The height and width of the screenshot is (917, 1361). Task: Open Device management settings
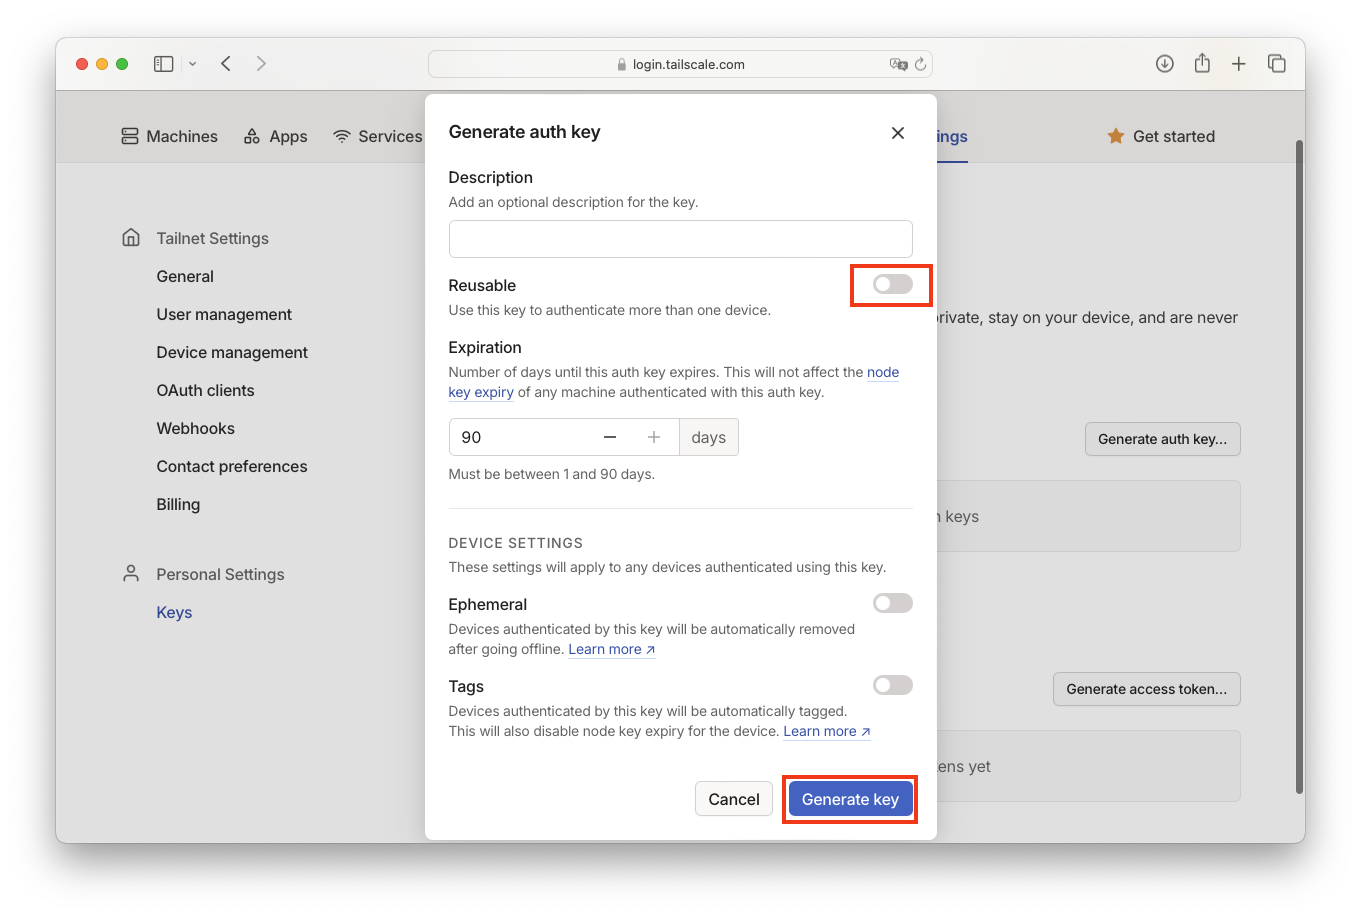(x=232, y=352)
